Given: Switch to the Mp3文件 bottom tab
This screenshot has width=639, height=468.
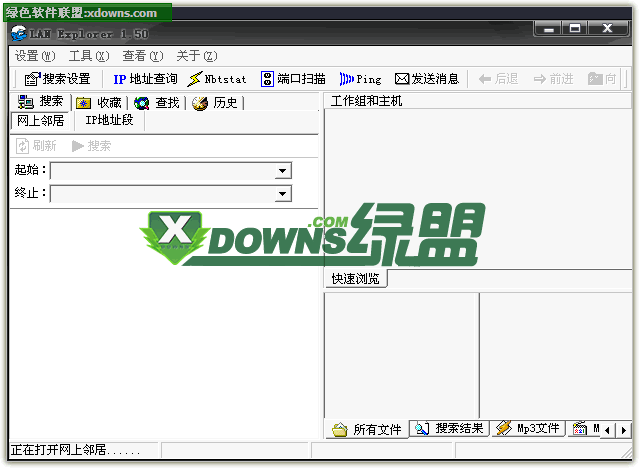Looking at the screenshot, I should coord(528,428).
